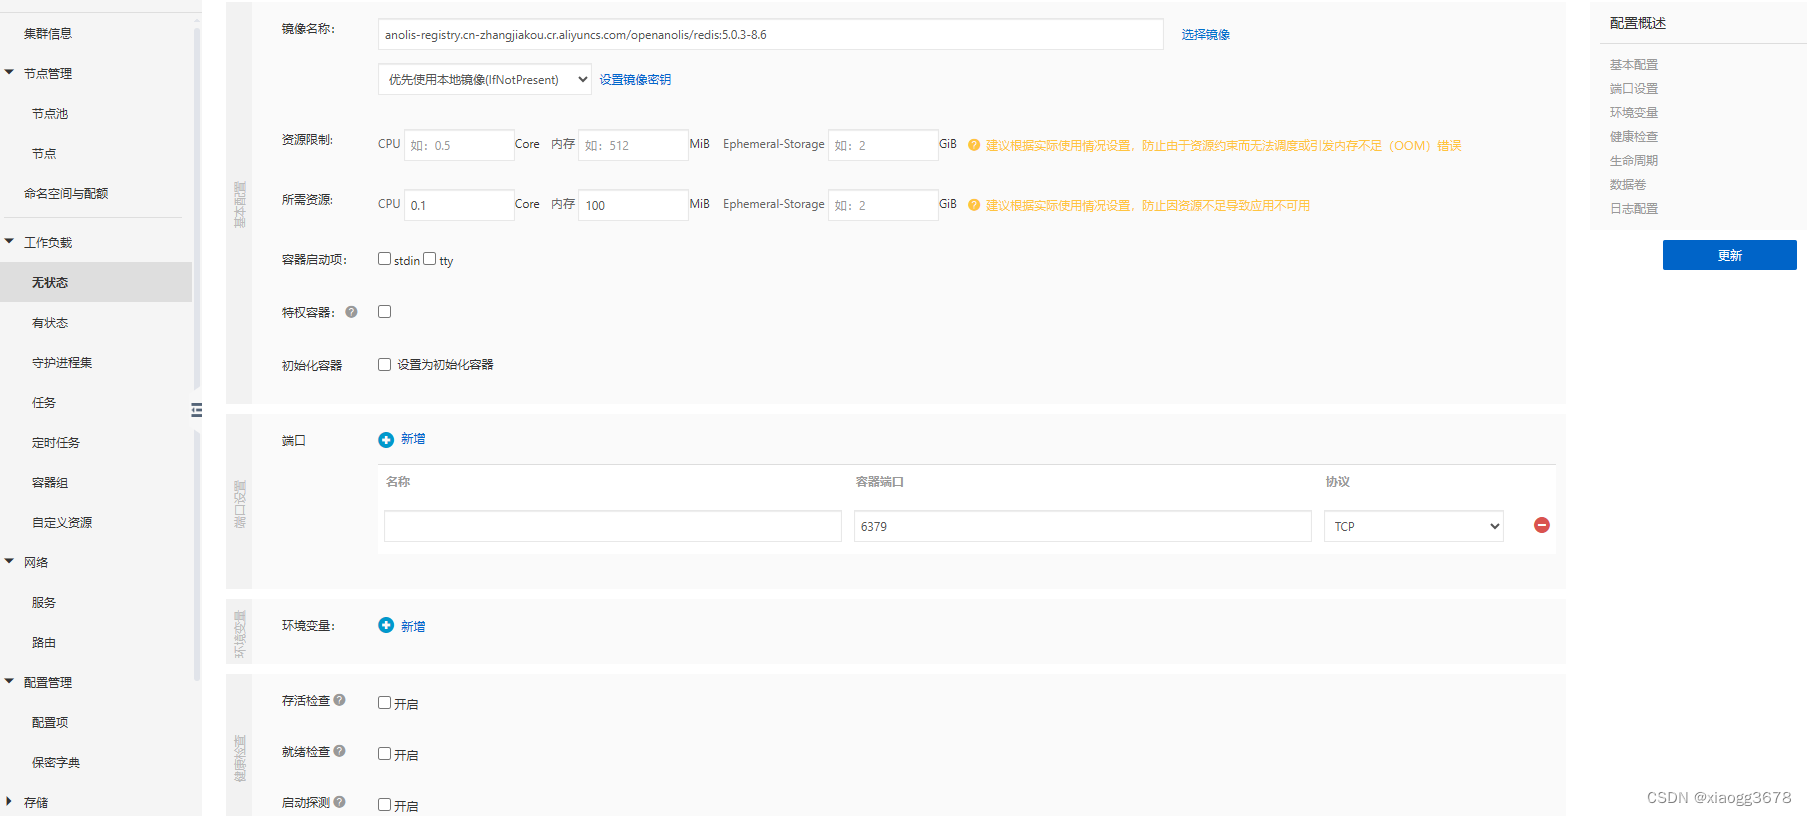
Task: Open 路由 under 网络
Action: [x=44, y=642]
